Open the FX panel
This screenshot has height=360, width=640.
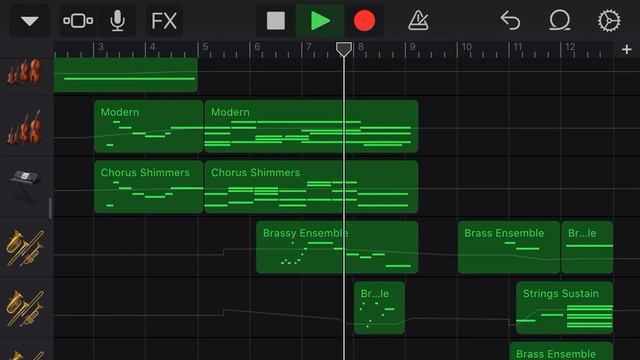164,21
